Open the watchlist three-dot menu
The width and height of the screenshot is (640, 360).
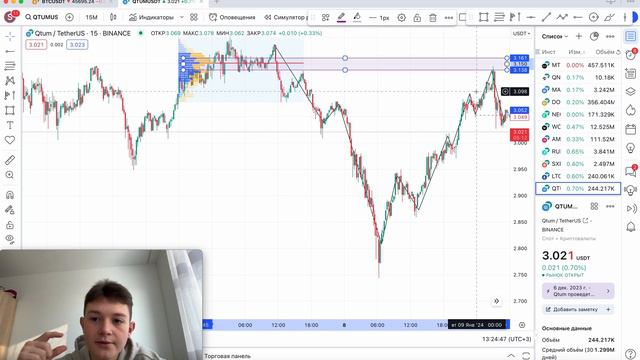[x=610, y=36]
